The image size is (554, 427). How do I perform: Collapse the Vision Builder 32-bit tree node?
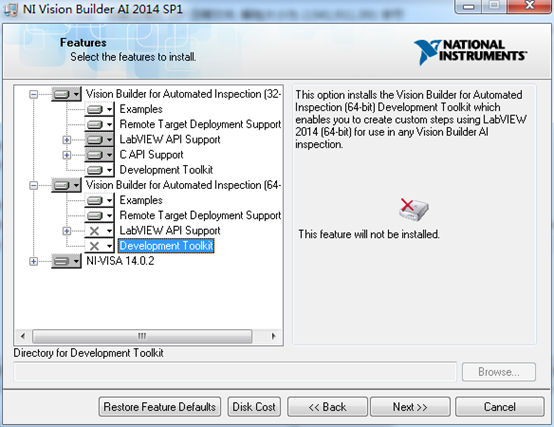[x=34, y=94]
